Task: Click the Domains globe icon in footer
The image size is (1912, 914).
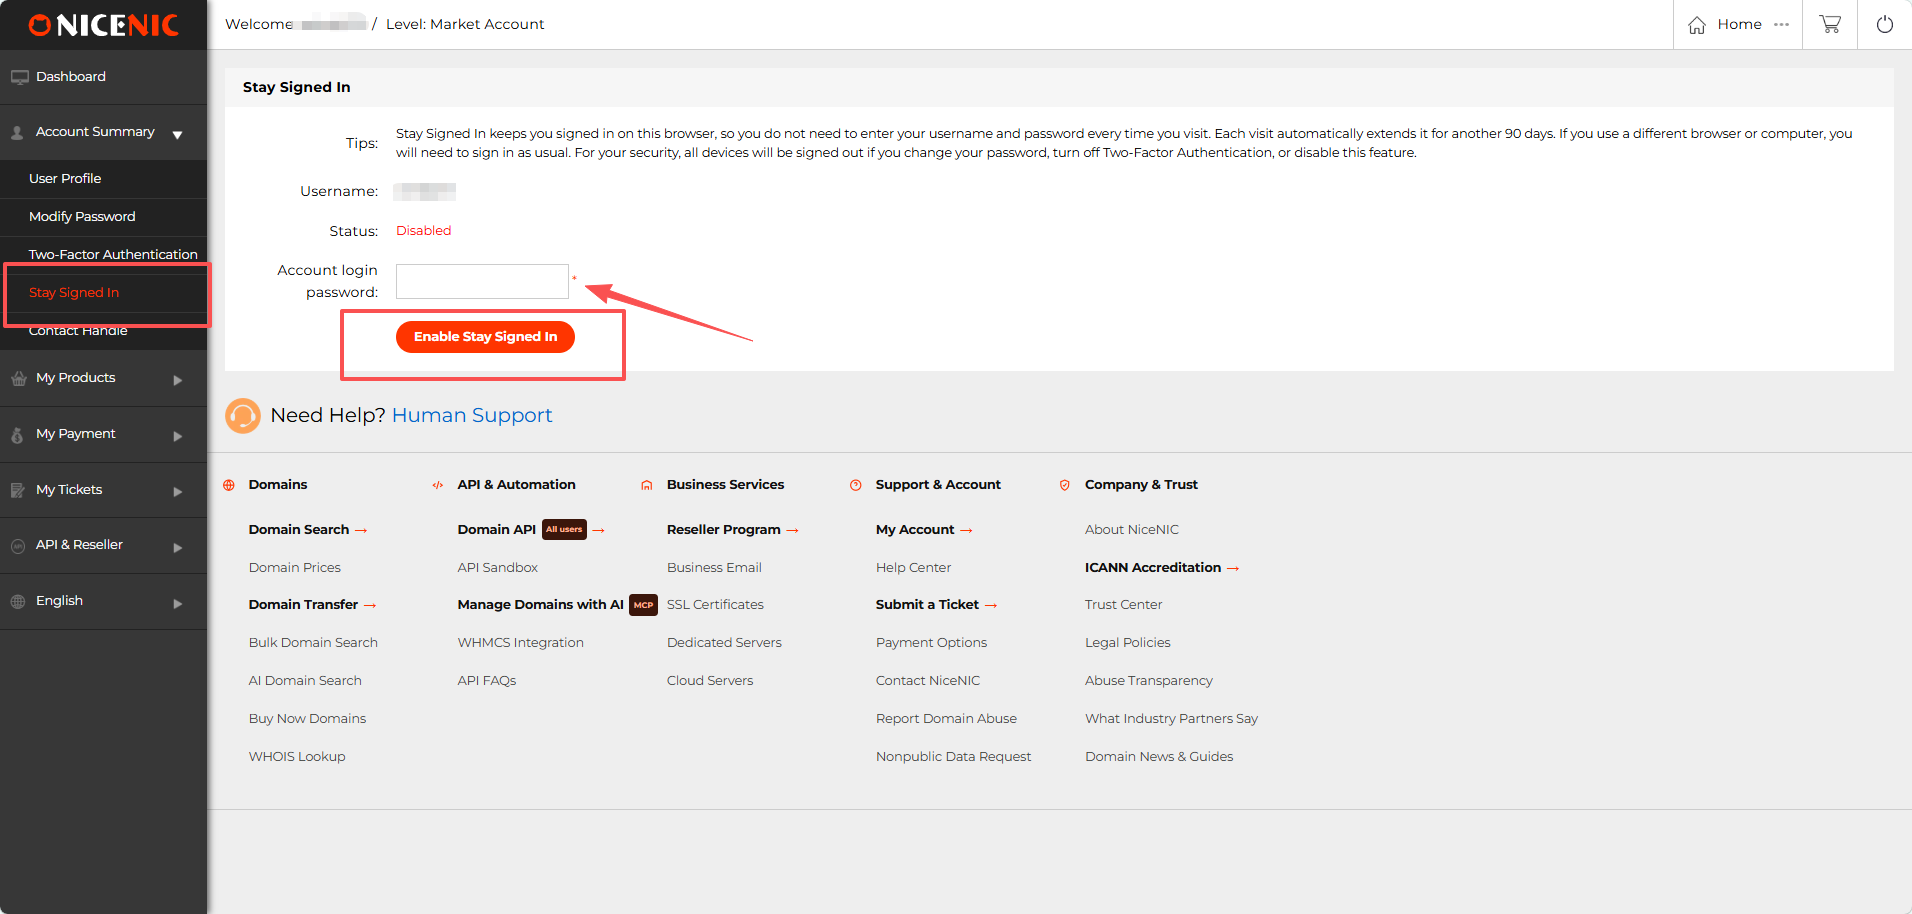Action: click(x=229, y=485)
